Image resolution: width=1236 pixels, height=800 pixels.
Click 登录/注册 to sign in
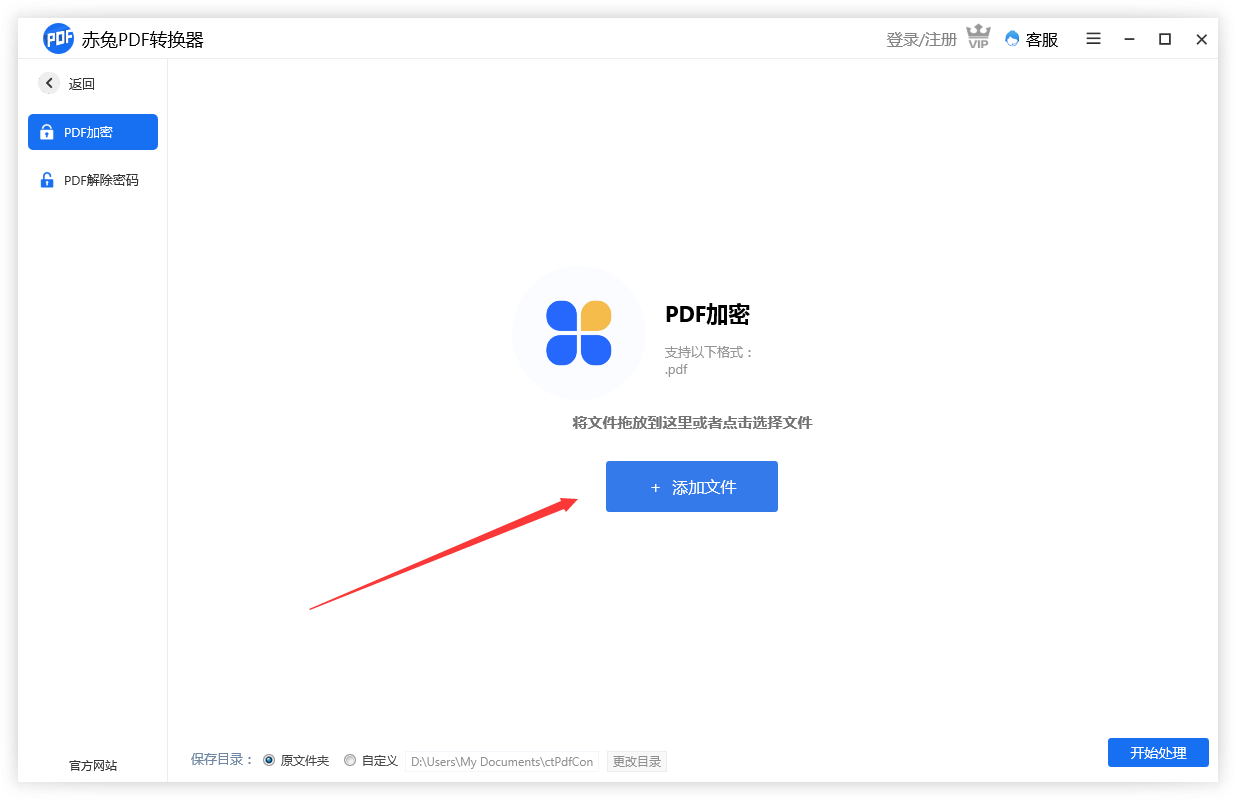point(921,39)
